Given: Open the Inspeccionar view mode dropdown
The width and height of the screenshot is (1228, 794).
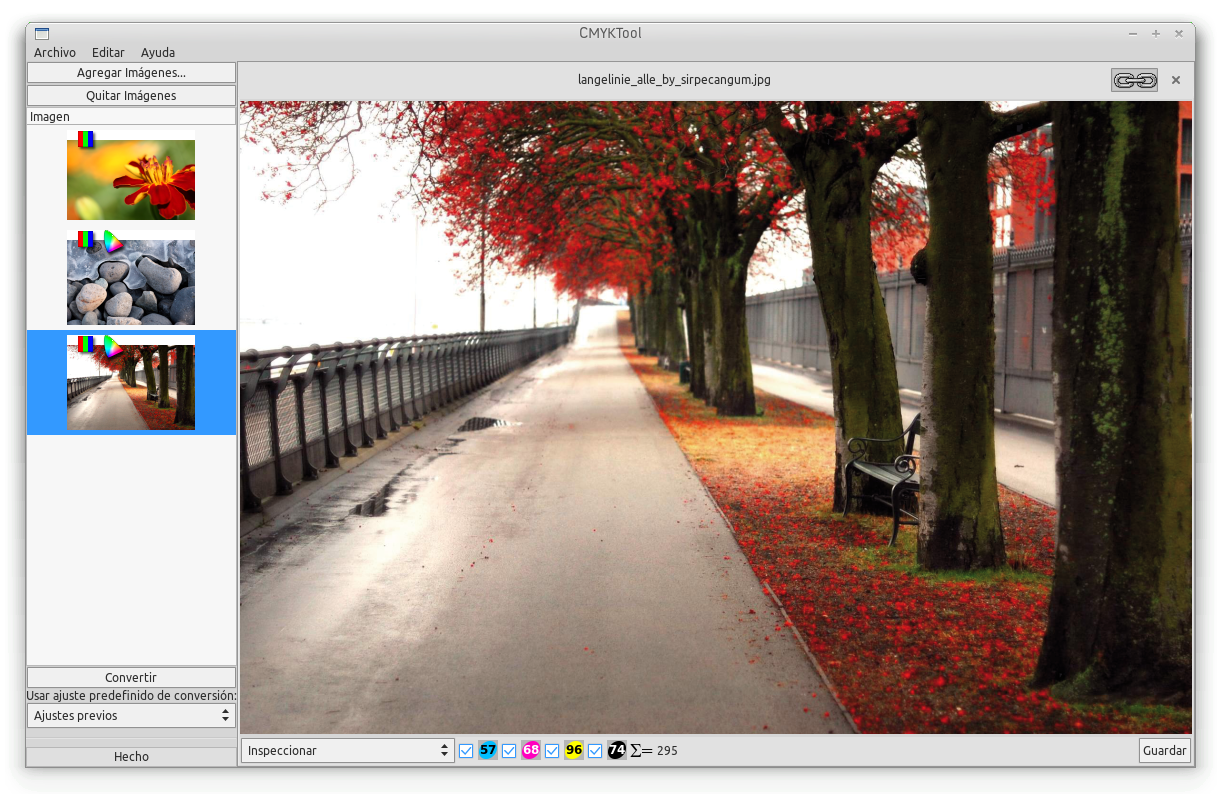Looking at the screenshot, I should pyautogui.click(x=348, y=750).
